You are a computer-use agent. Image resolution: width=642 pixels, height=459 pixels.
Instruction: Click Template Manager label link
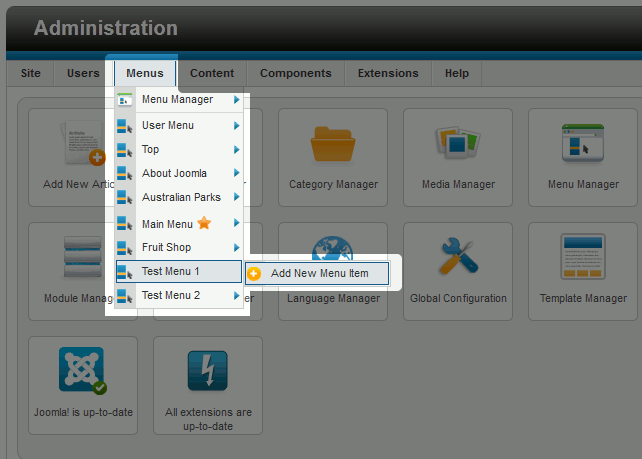pyautogui.click(x=583, y=298)
